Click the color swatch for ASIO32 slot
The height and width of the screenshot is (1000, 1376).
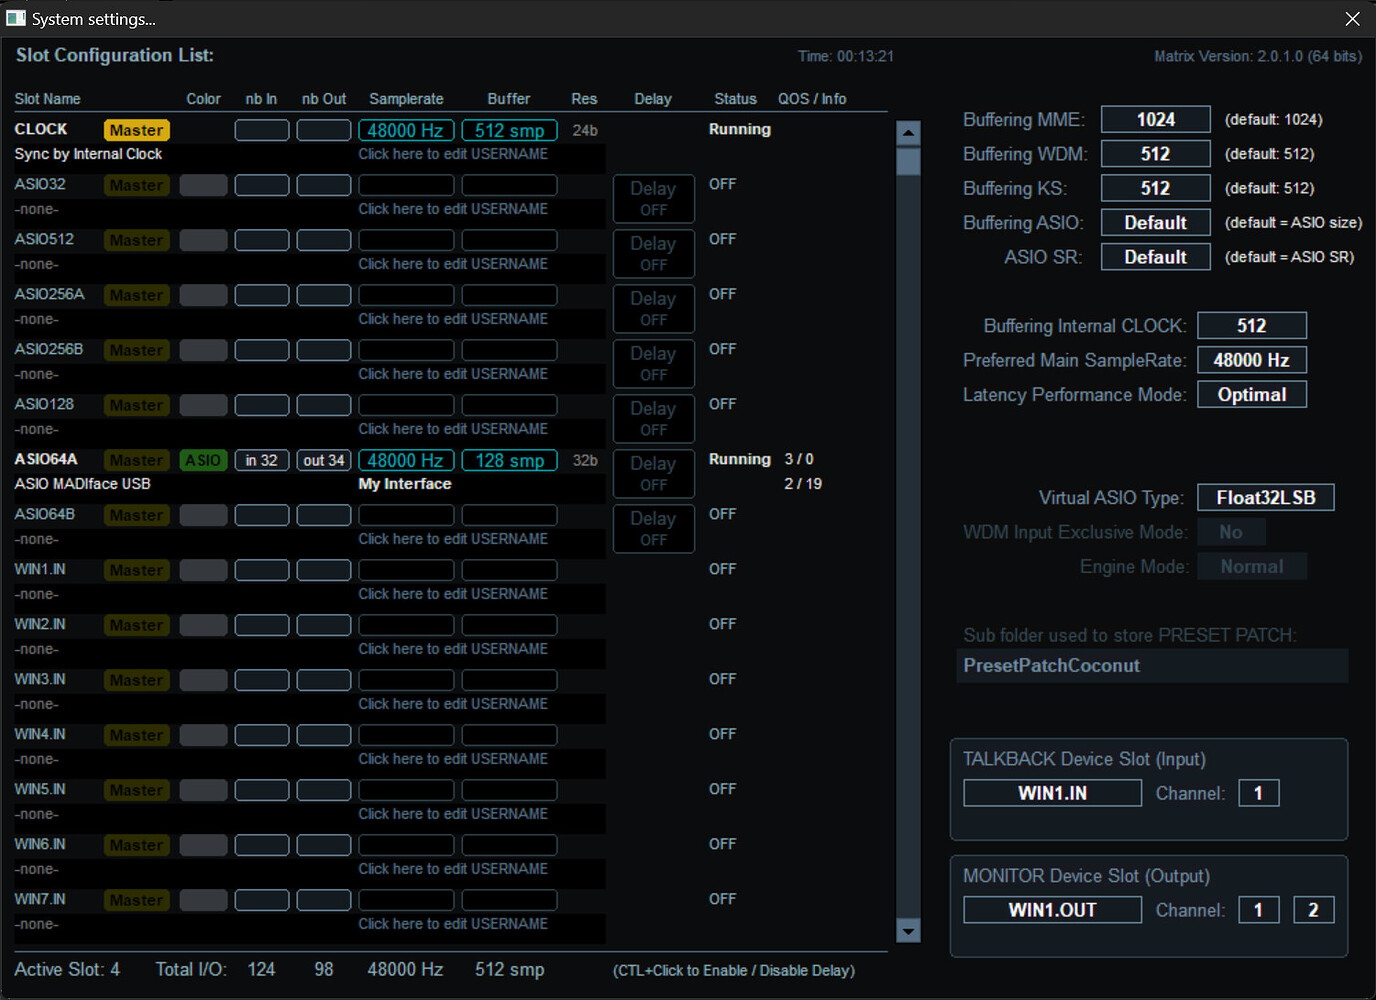203,184
